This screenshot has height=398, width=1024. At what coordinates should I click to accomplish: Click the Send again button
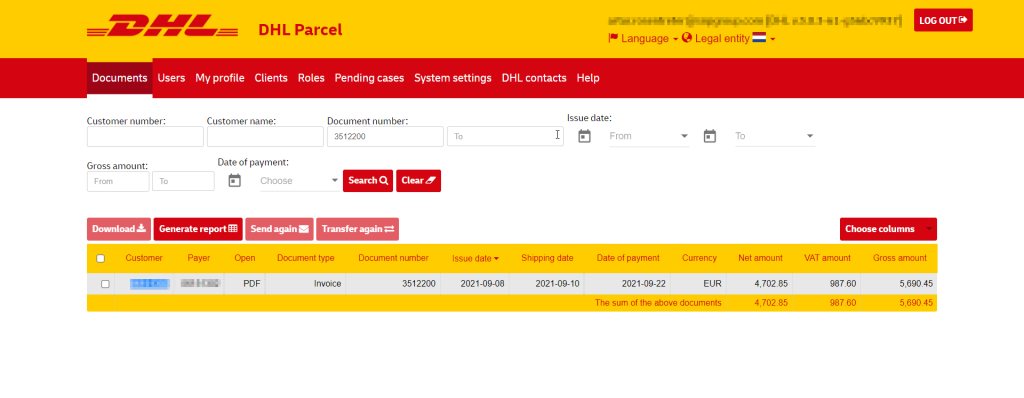(280, 229)
